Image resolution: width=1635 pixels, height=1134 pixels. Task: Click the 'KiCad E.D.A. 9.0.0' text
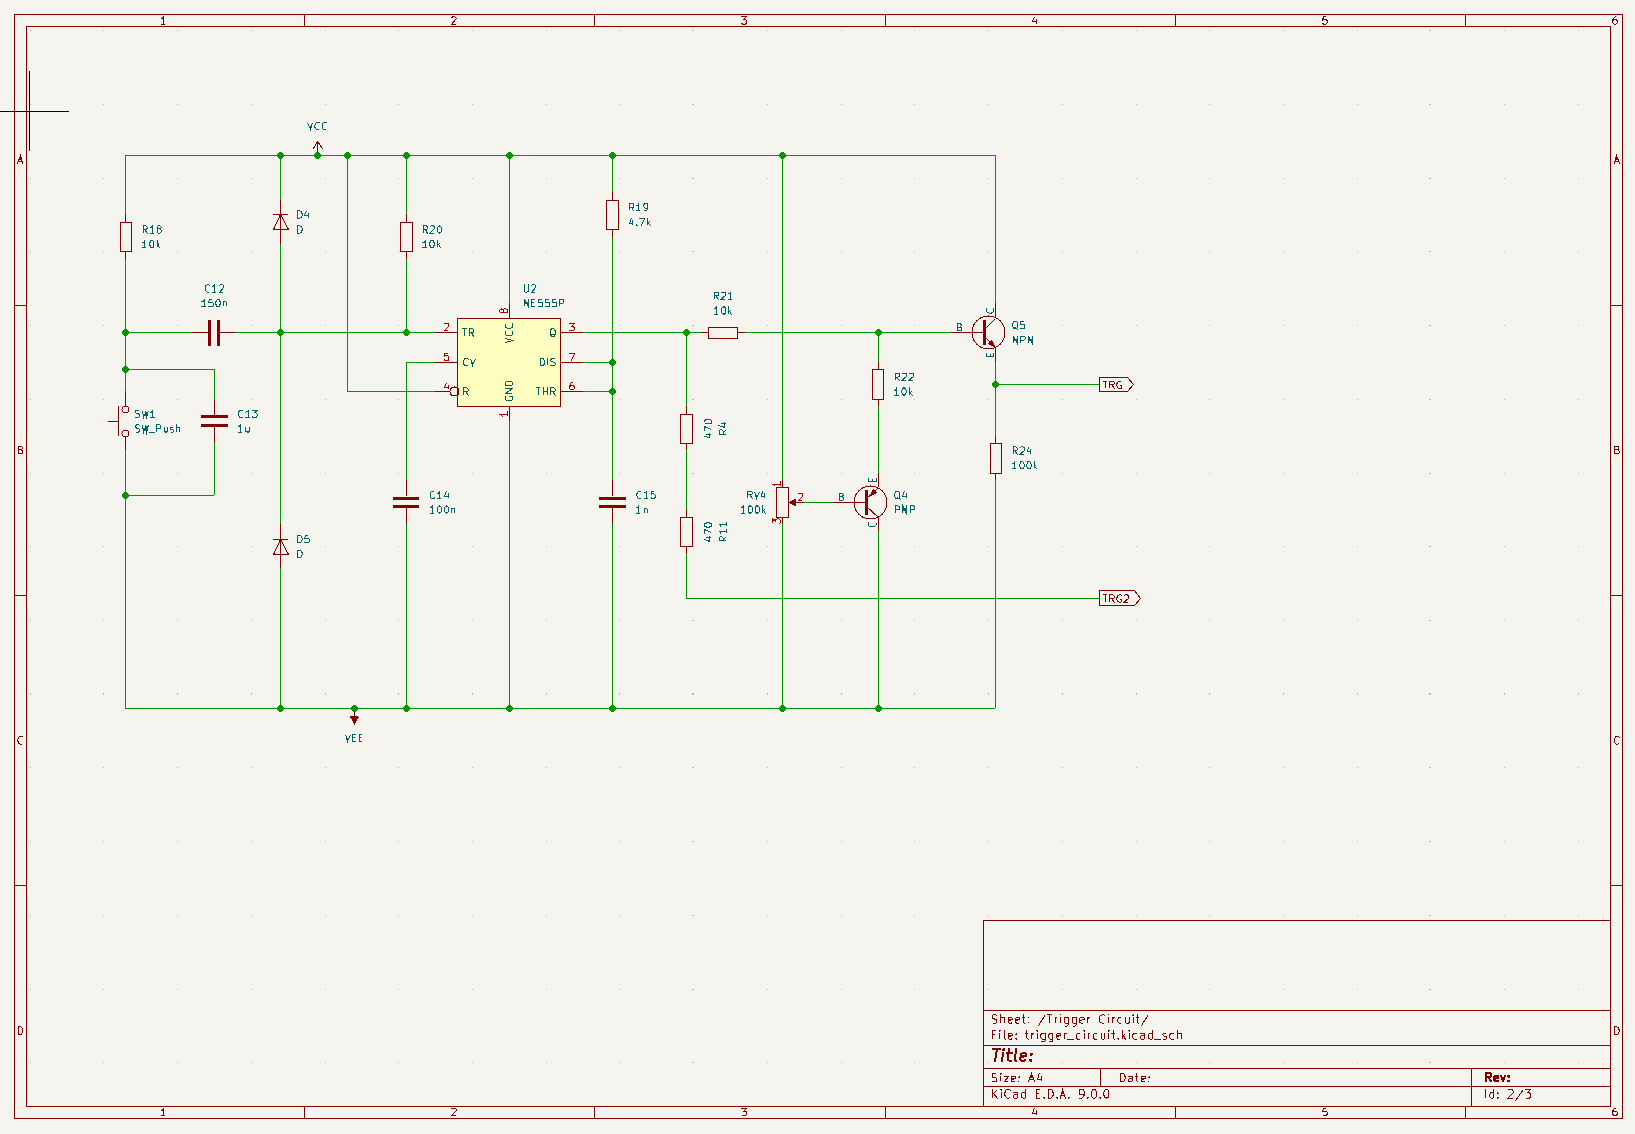[x=1050, y=1094]
